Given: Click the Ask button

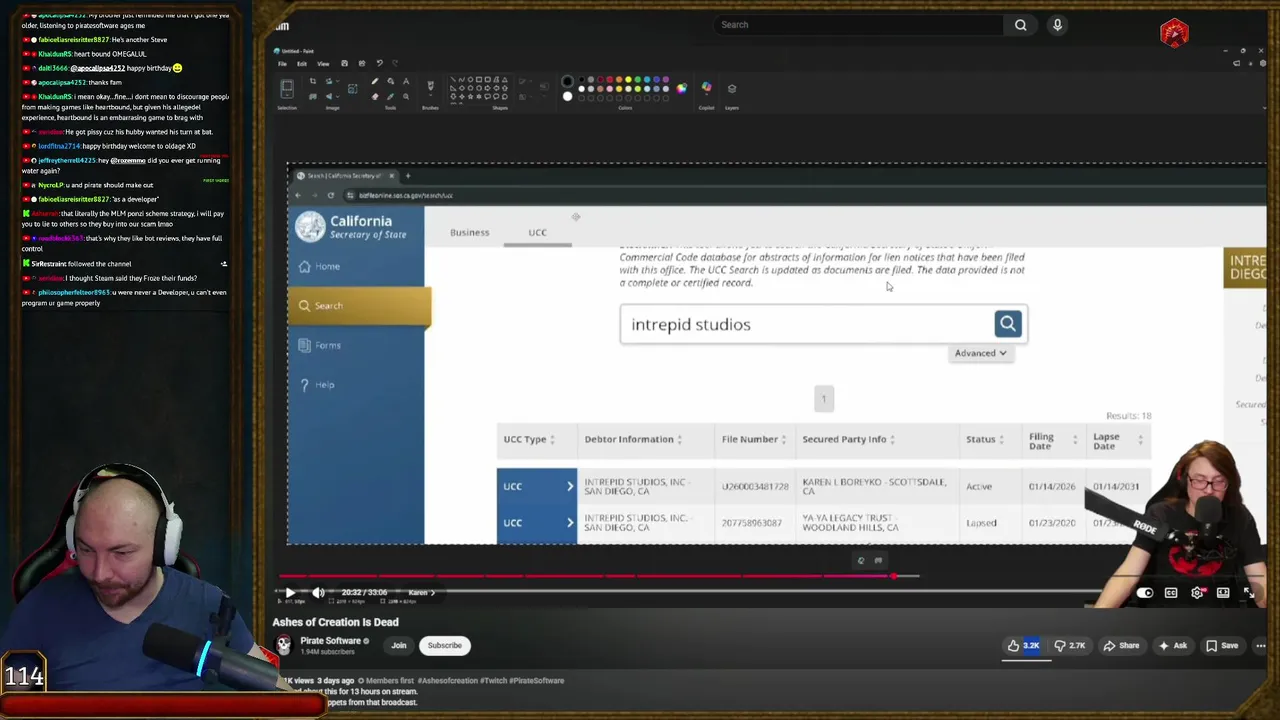Looking at the screenshot, I should coord(1172,646).
